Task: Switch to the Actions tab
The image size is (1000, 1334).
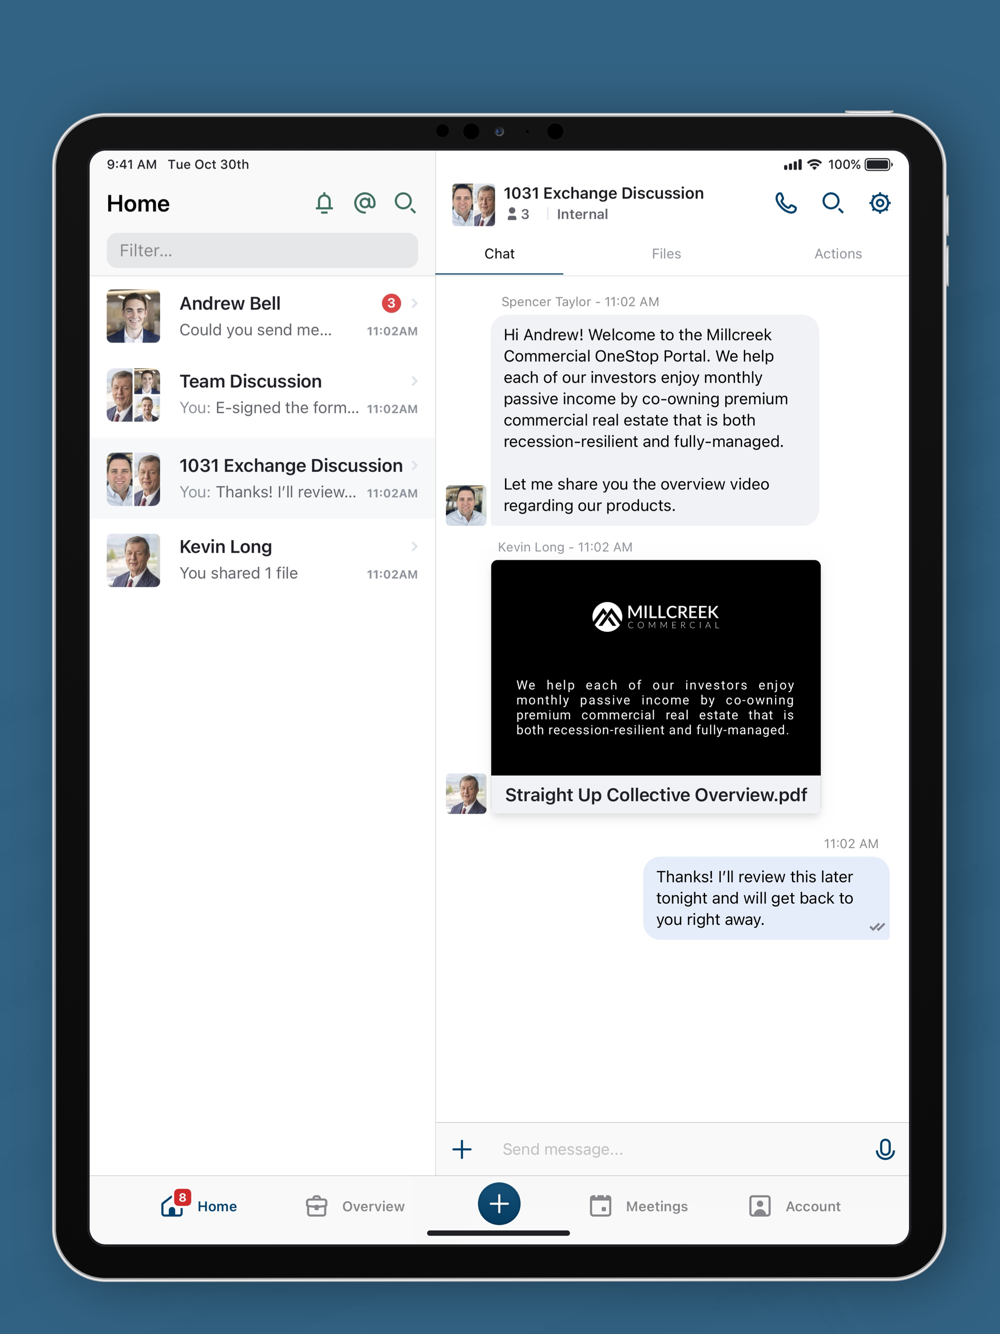Action: [838, 254]
